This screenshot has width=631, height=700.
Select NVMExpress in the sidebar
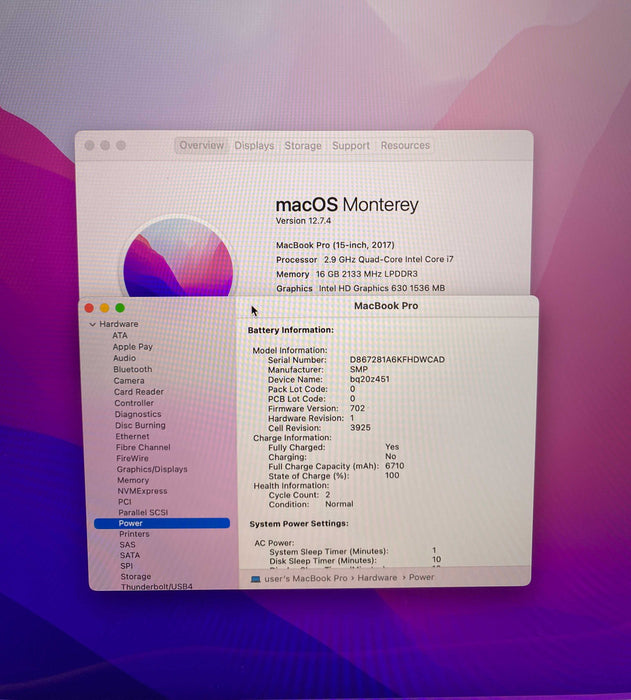pyautogui.click(x=142, y=491)
